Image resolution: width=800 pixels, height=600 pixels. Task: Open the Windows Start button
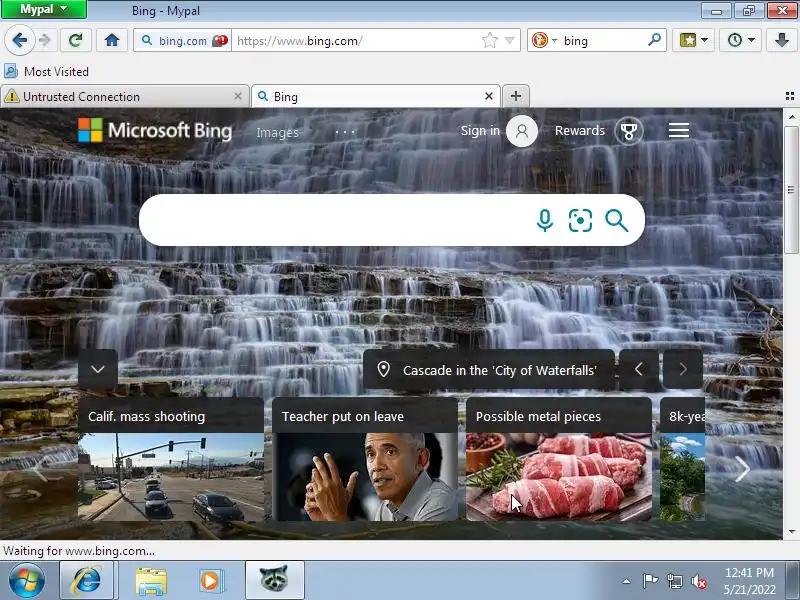click(x=27, y=581)
